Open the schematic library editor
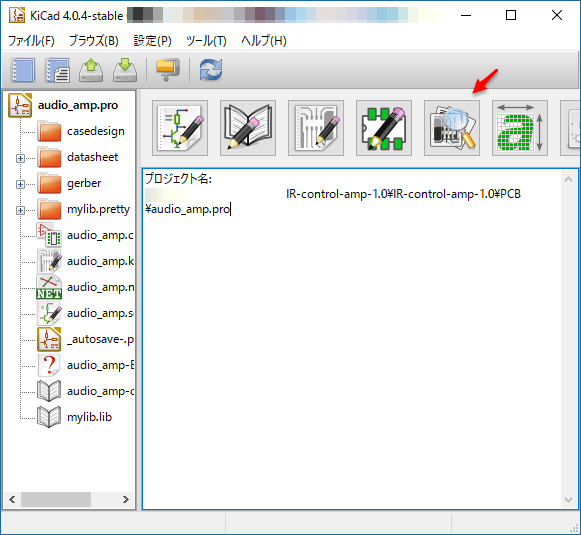Viewport: 581px width, 535px height. click(x=248, y=128)
